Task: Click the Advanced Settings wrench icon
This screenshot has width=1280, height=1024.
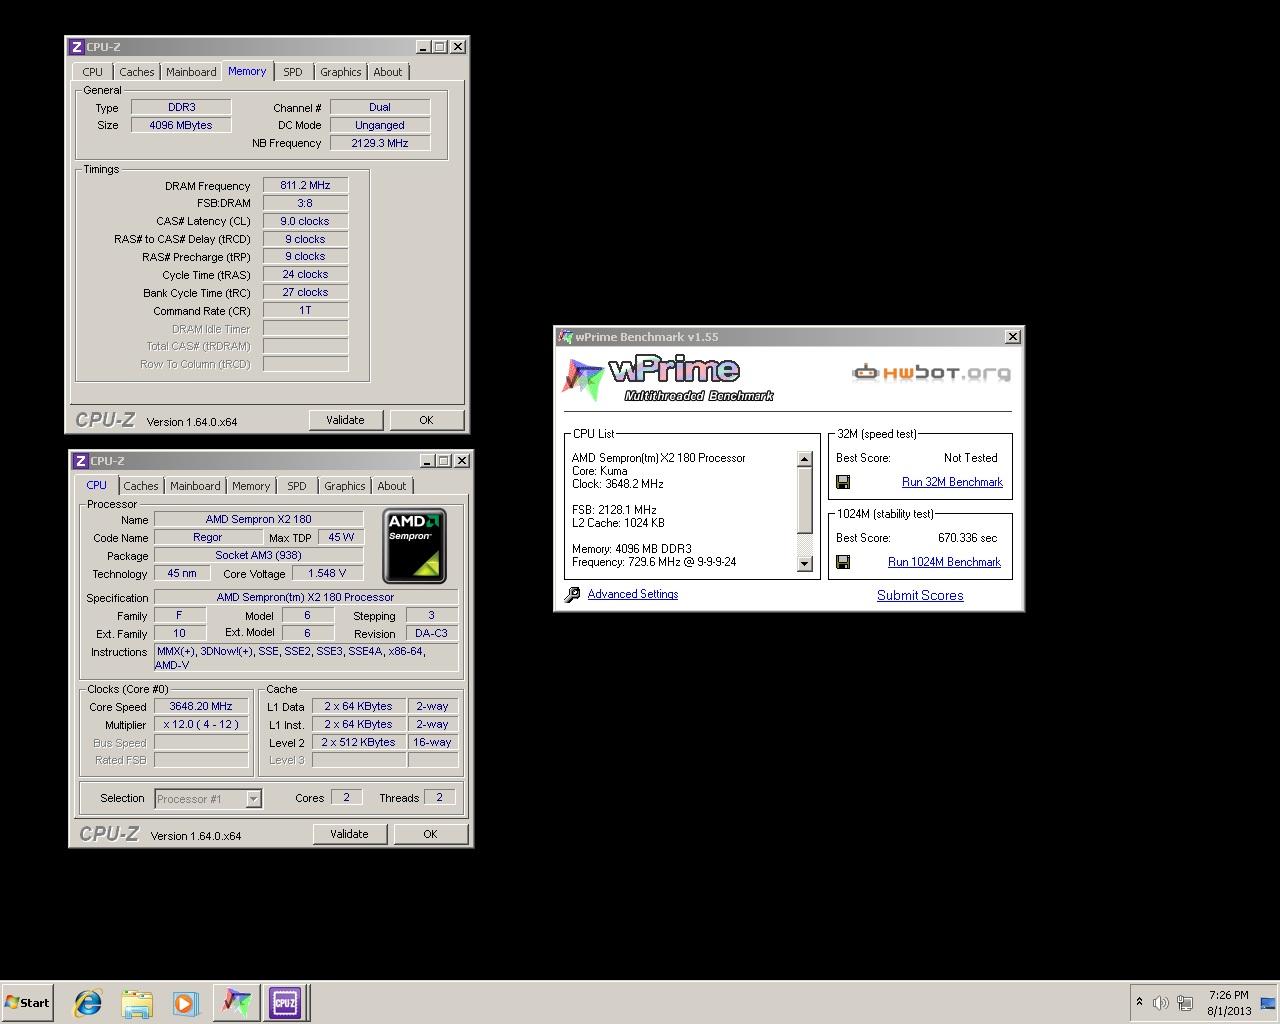Action: (x=573, y=595)
